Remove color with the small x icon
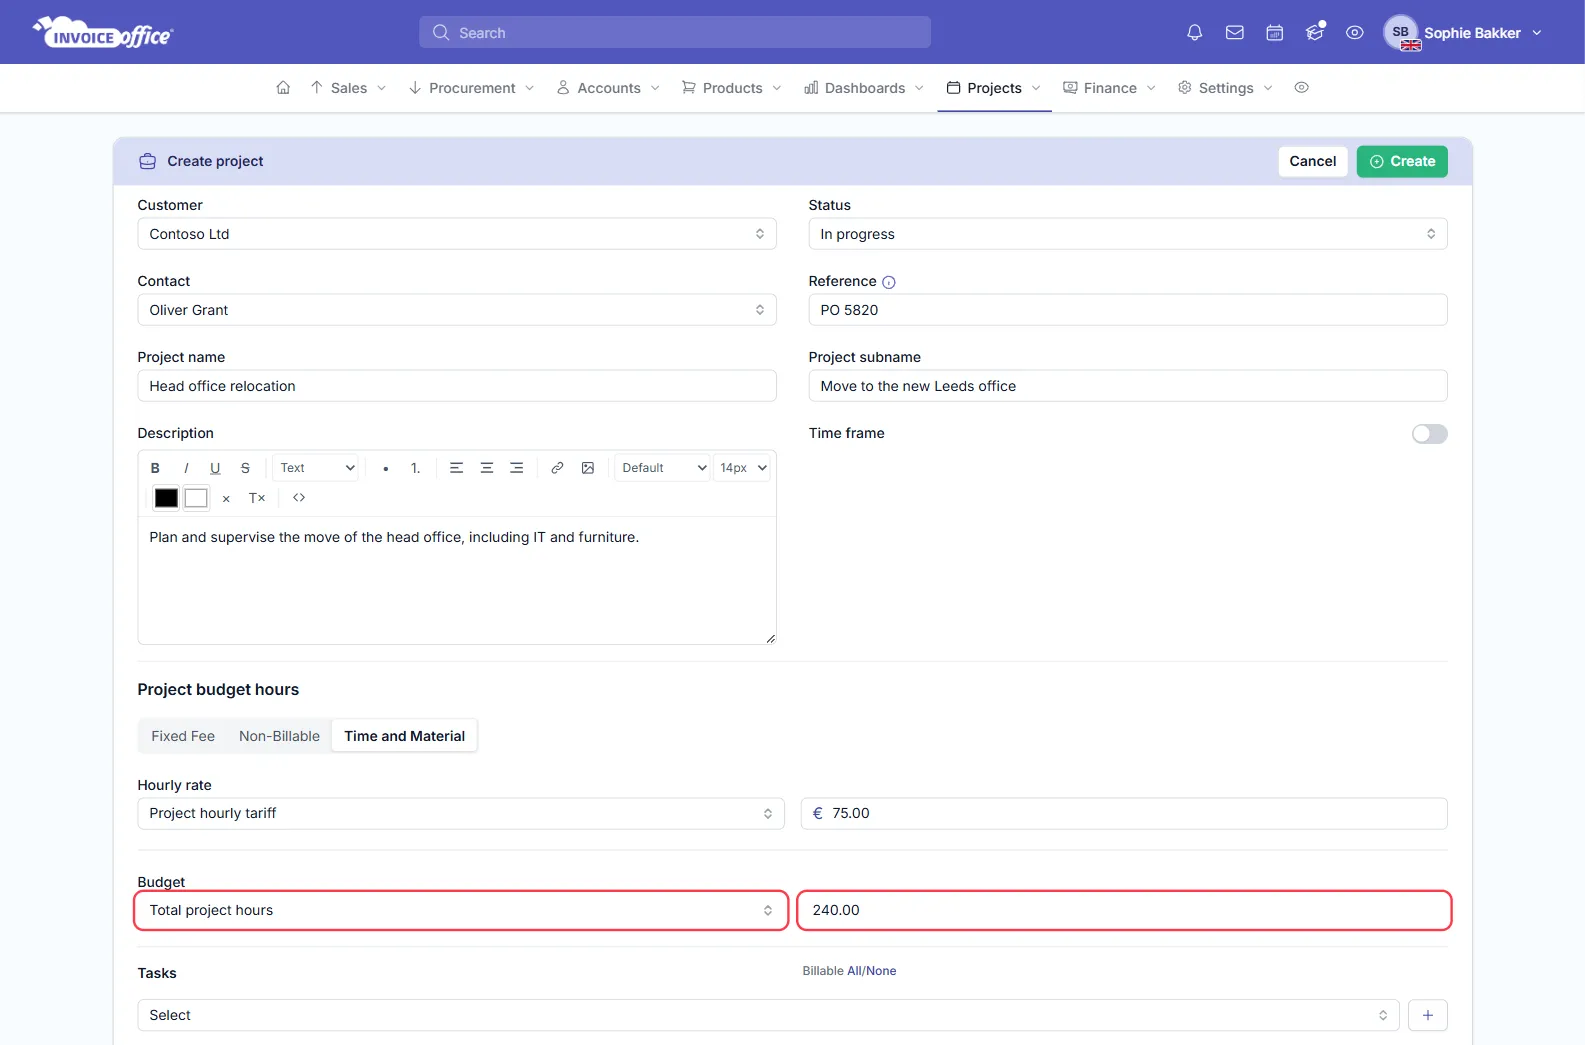 pos(226,498)
